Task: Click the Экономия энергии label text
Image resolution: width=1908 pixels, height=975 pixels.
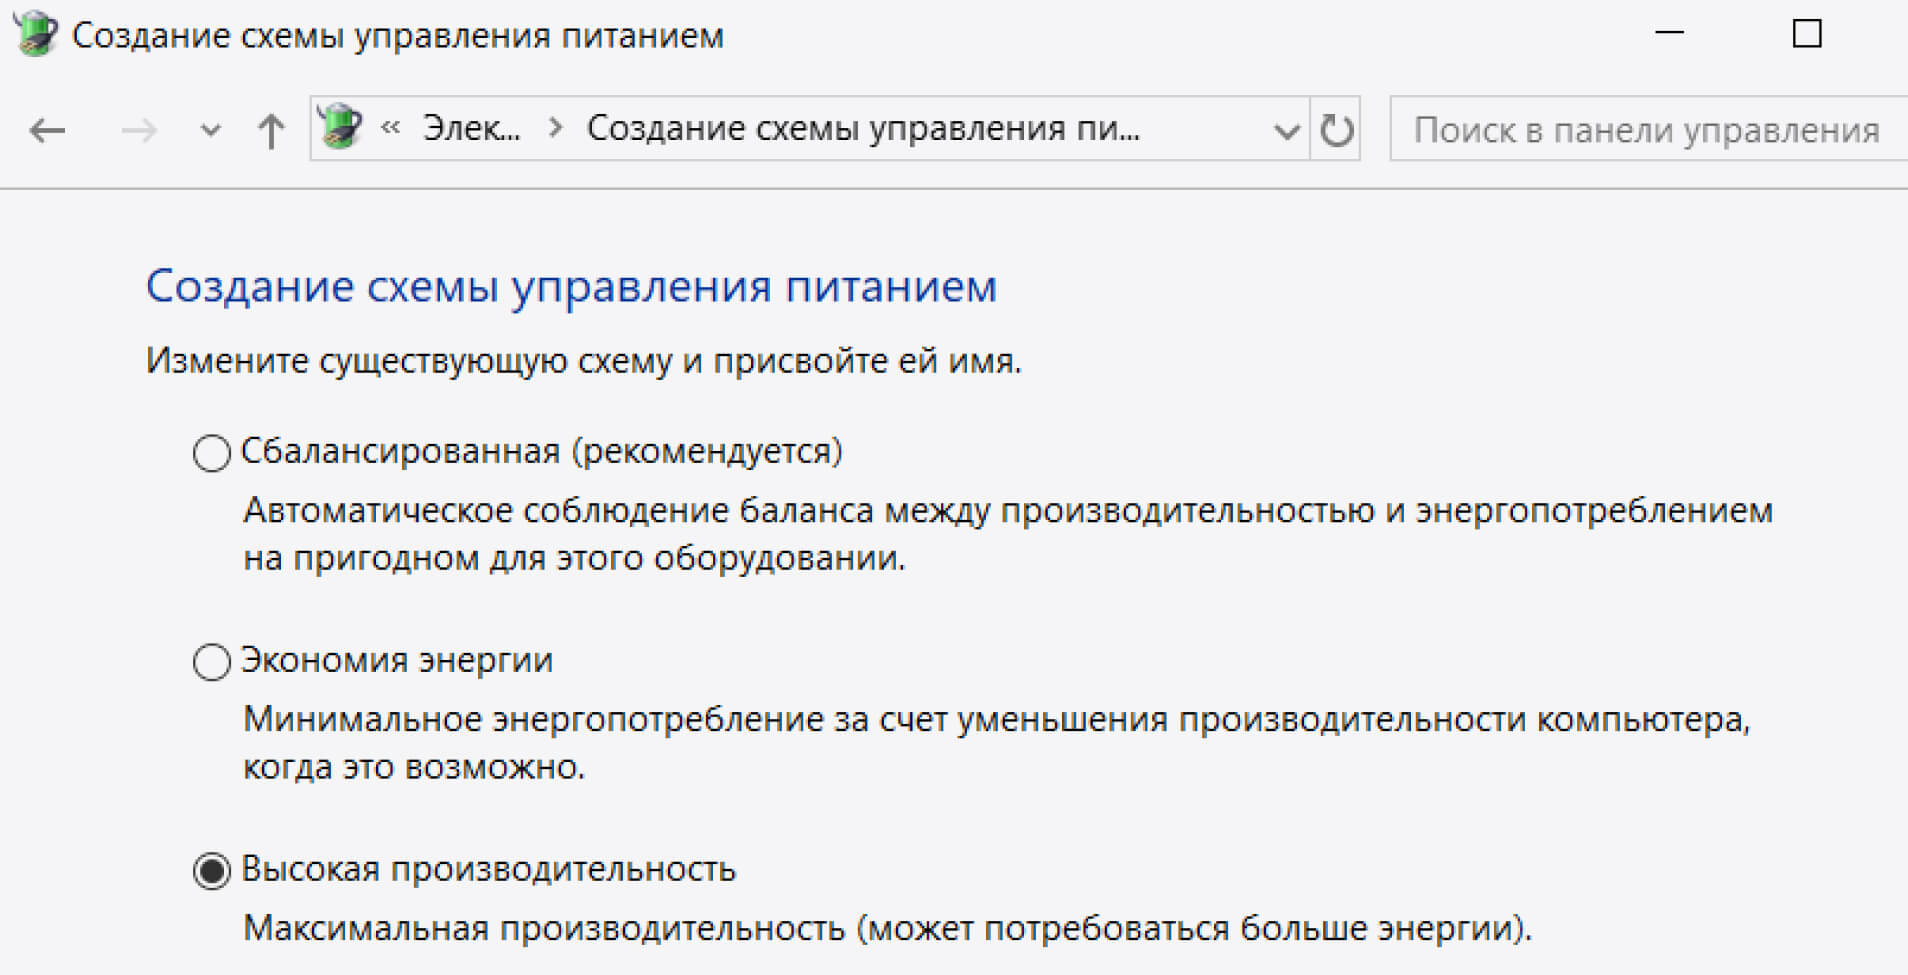Action: pos(397,660)
